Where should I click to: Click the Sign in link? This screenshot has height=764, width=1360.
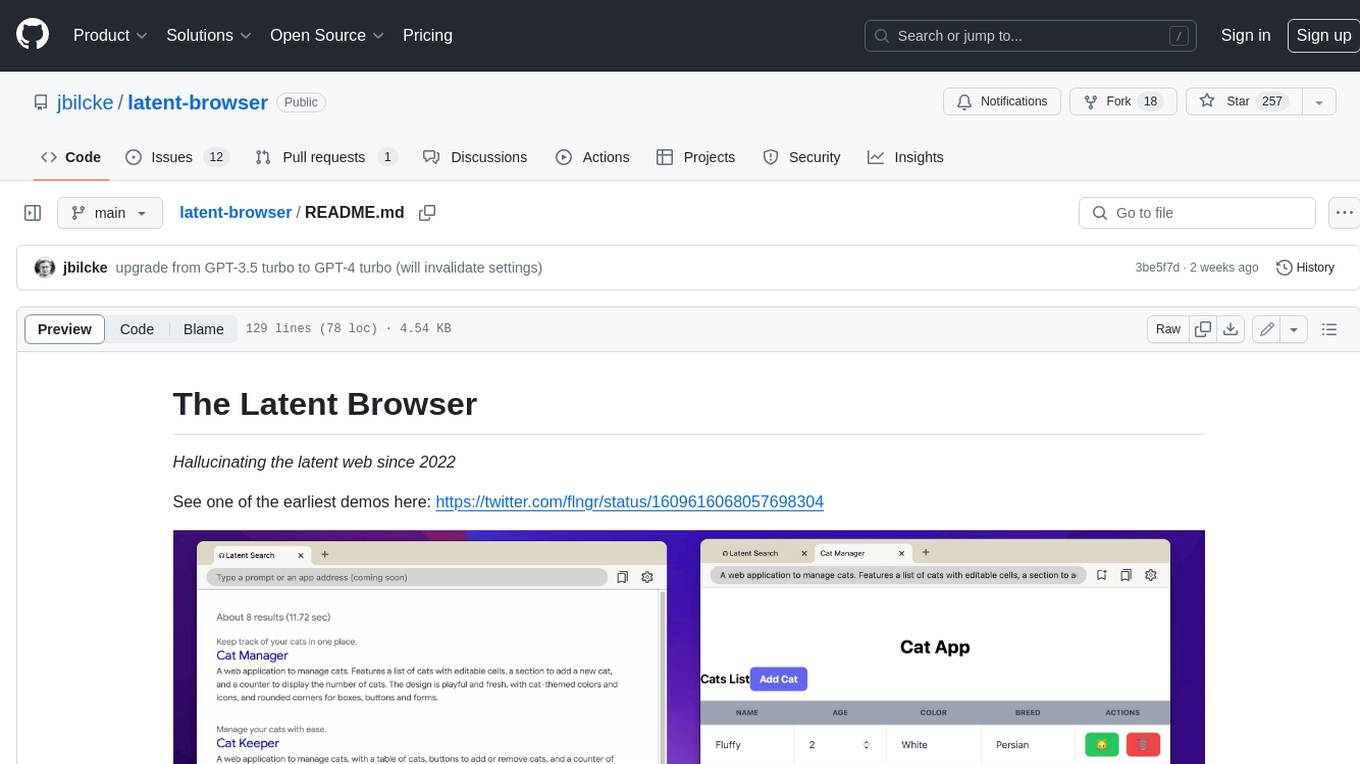tap(1245, 35)
